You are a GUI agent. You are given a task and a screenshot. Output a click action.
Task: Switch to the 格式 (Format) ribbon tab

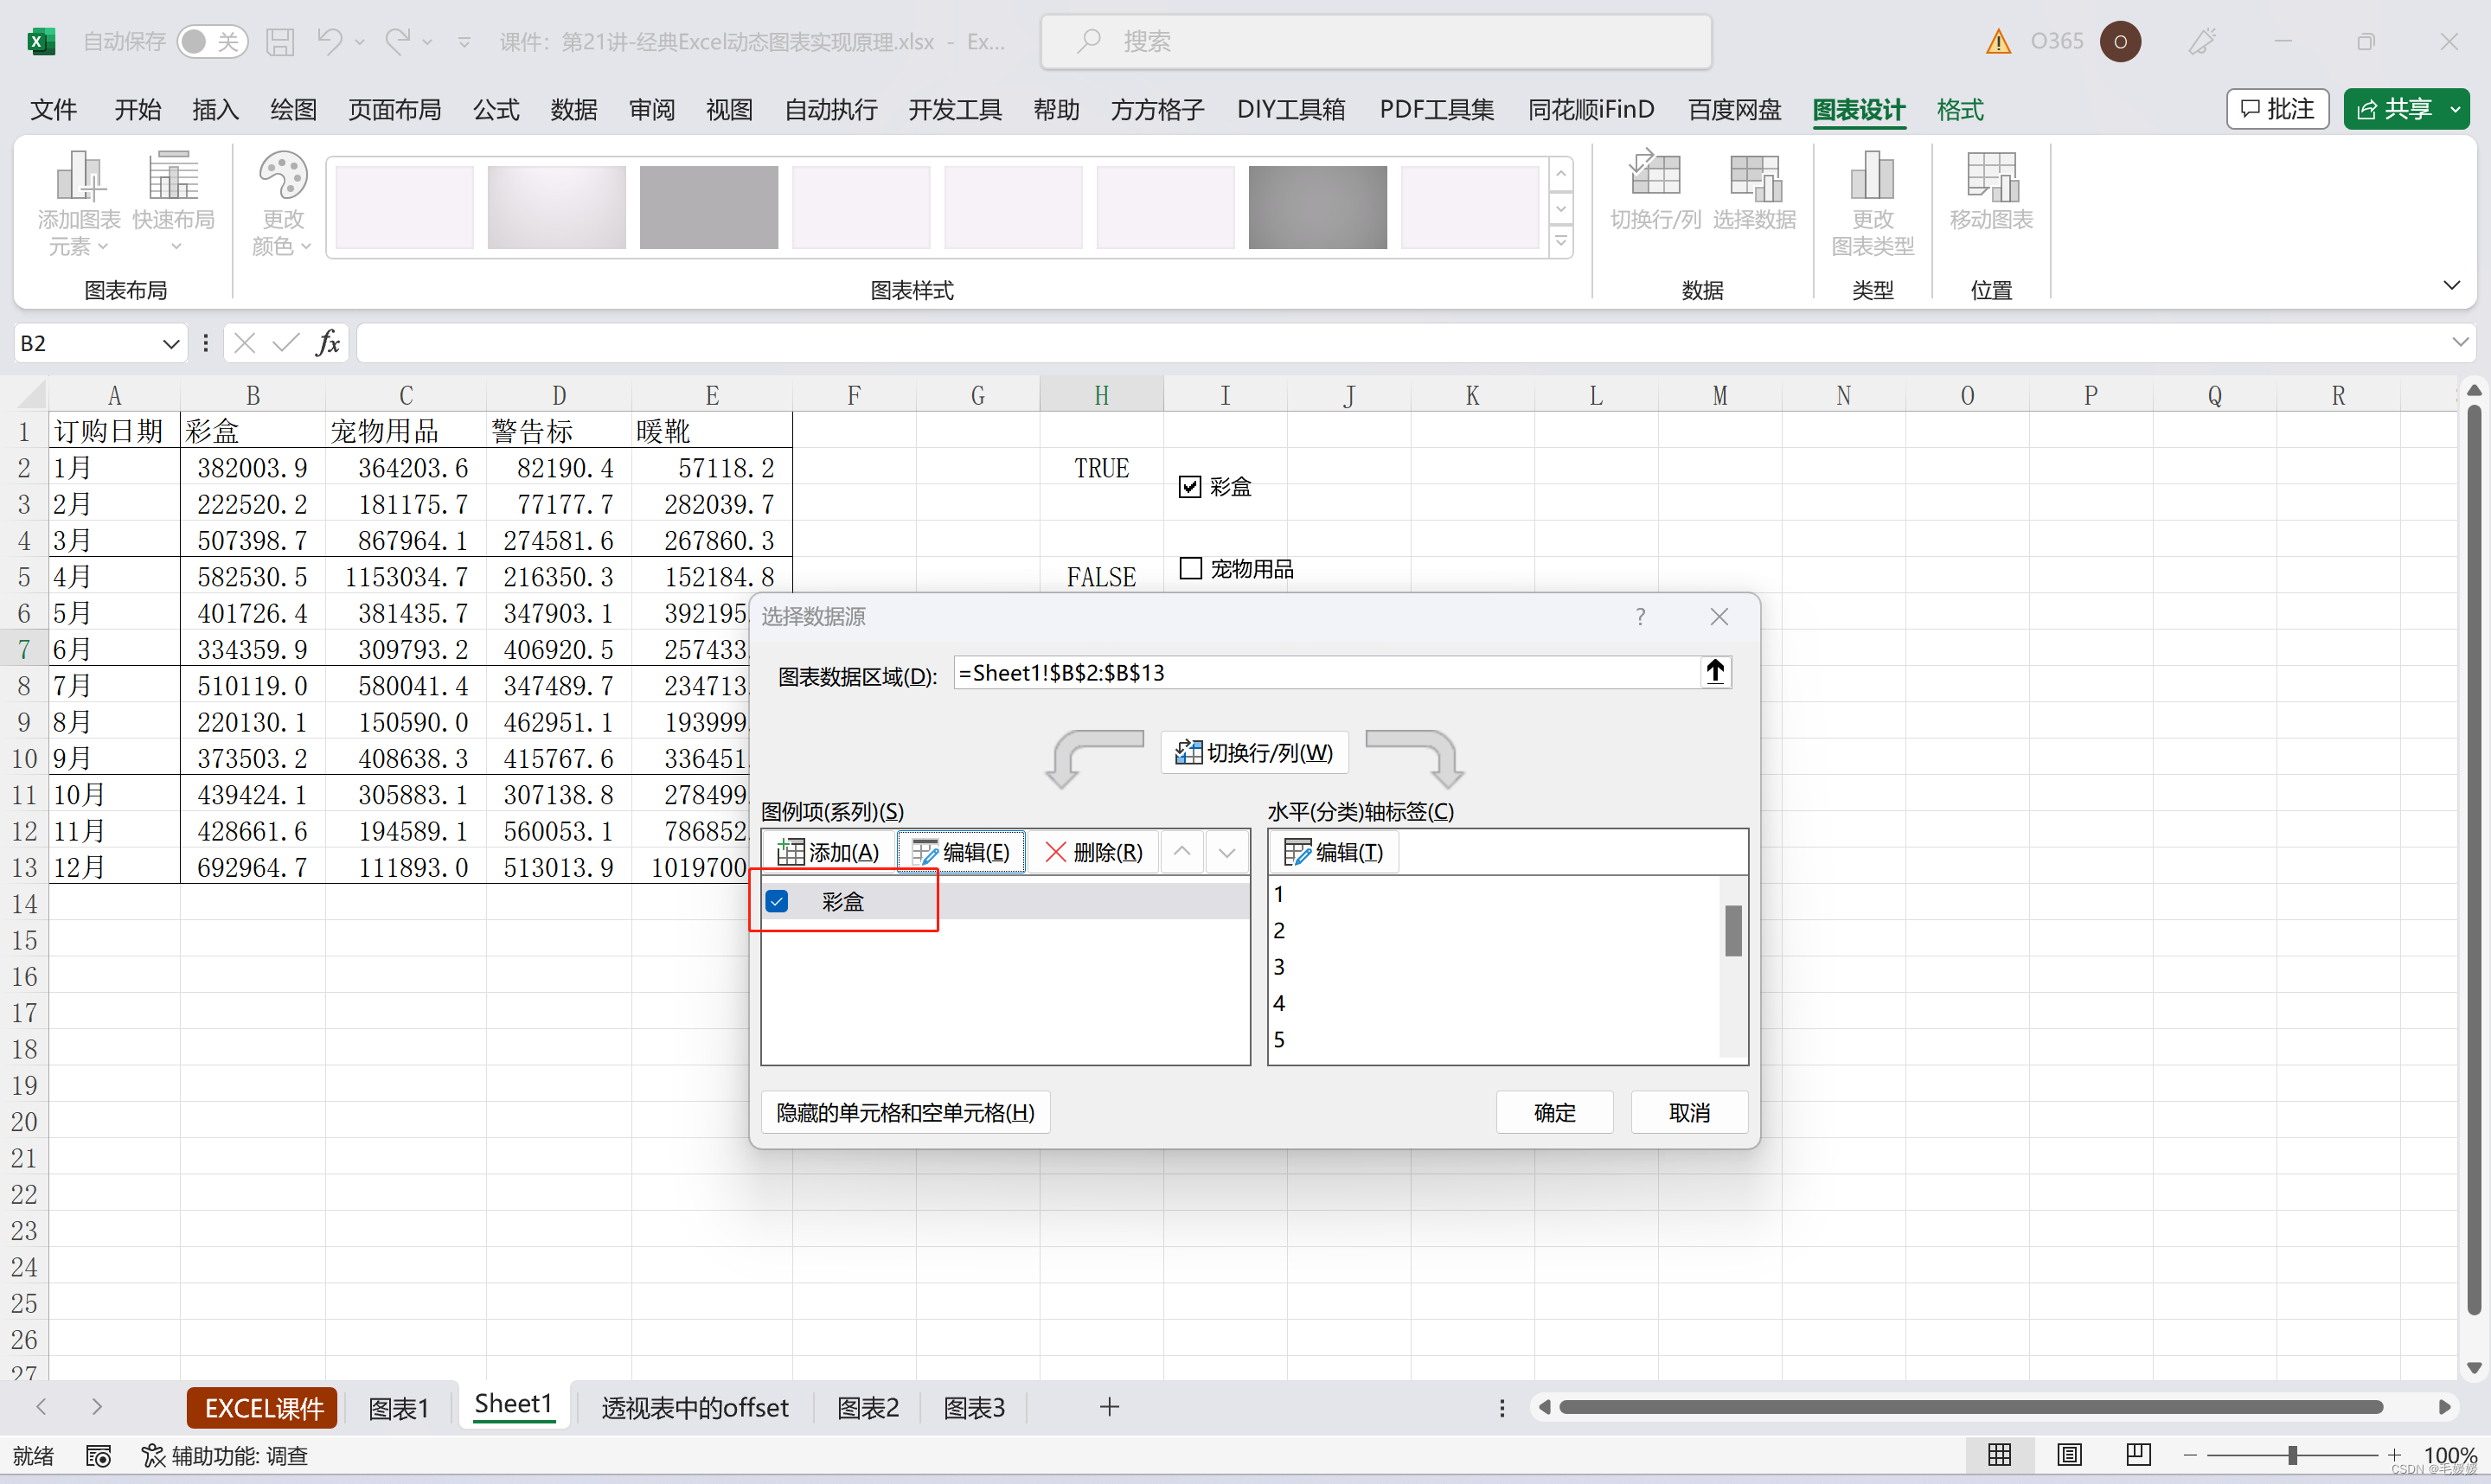pos(1960,109)
